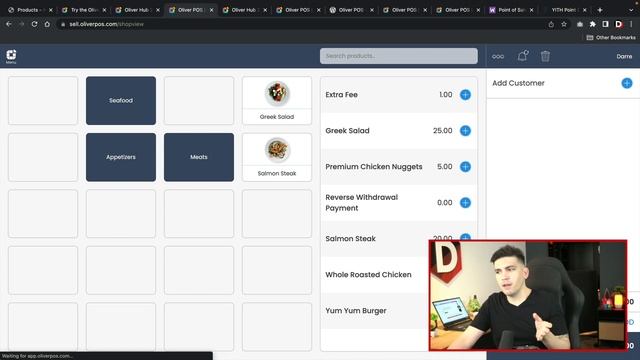The image size is (640, 360).
Task: Click the Darre user name
Action: (x=624, y=56)
